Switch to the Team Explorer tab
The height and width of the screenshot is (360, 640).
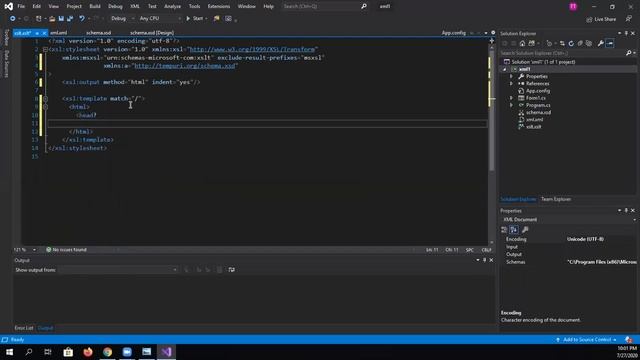coord(556,199)
